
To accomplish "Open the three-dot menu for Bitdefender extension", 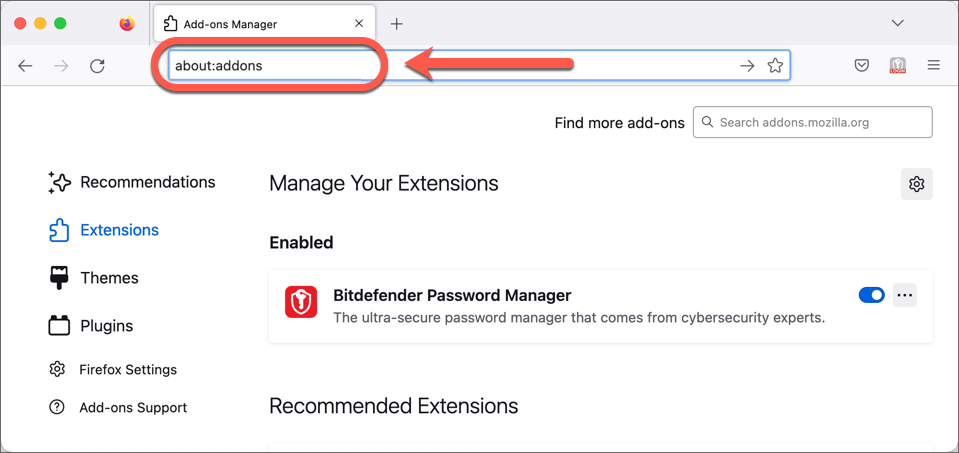I will [x=905, y=295].
